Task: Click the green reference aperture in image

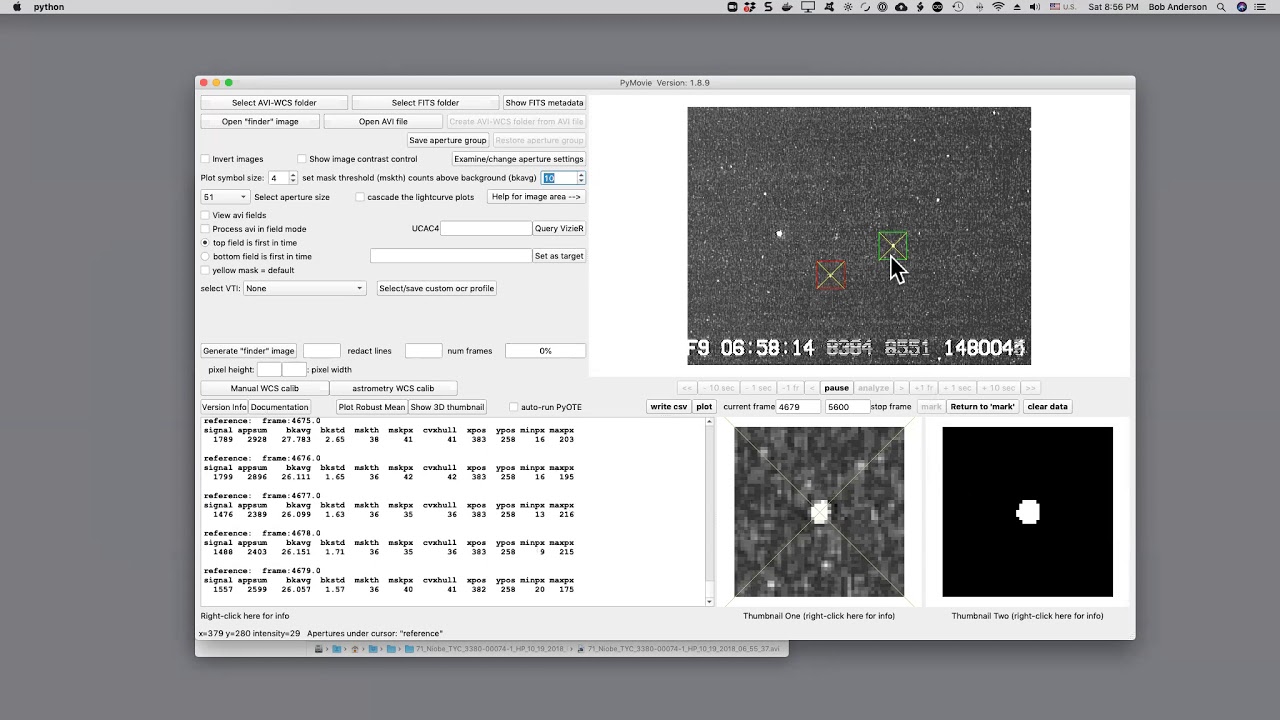Action: [892, 245]
